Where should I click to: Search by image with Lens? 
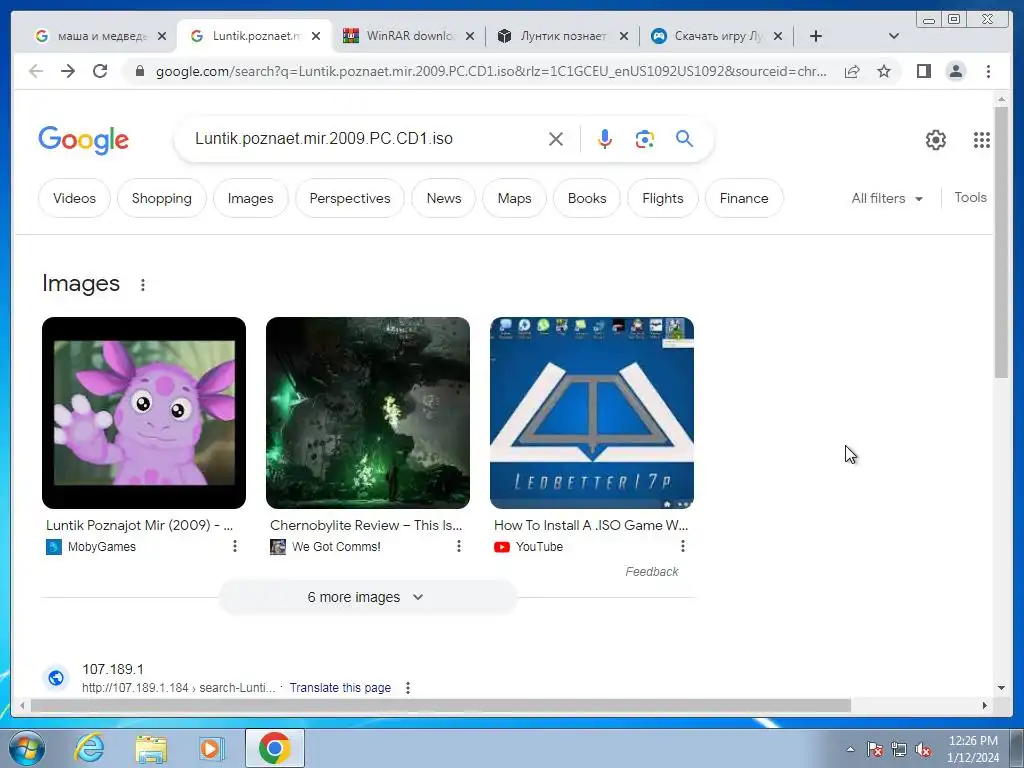645,139
